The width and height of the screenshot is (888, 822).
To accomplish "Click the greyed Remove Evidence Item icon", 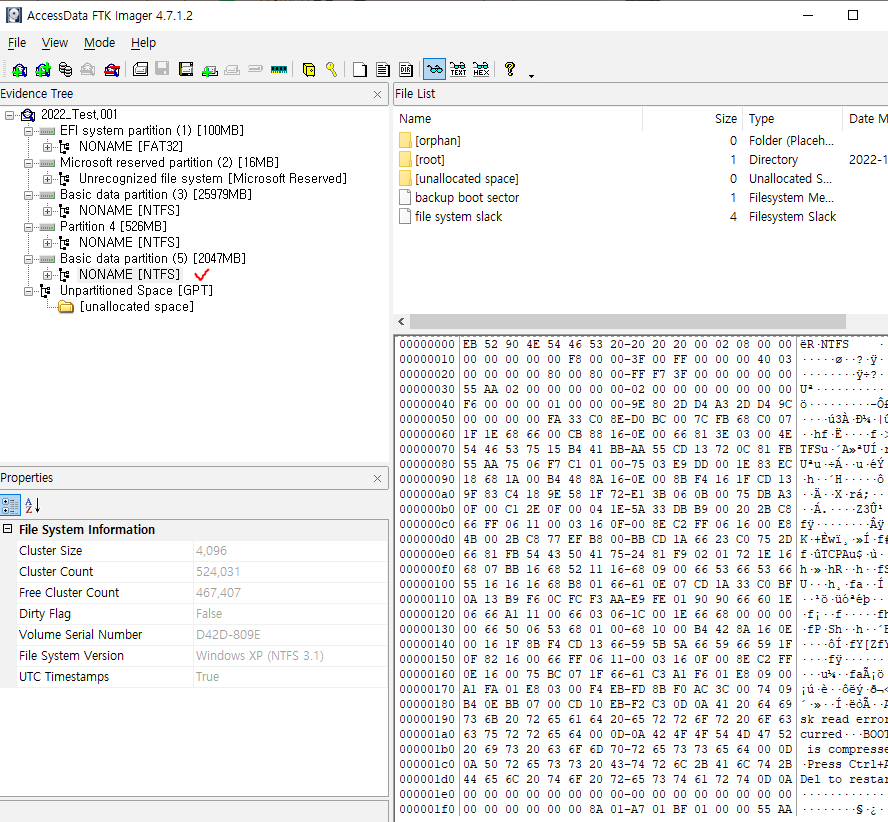I will click(87, 70).
